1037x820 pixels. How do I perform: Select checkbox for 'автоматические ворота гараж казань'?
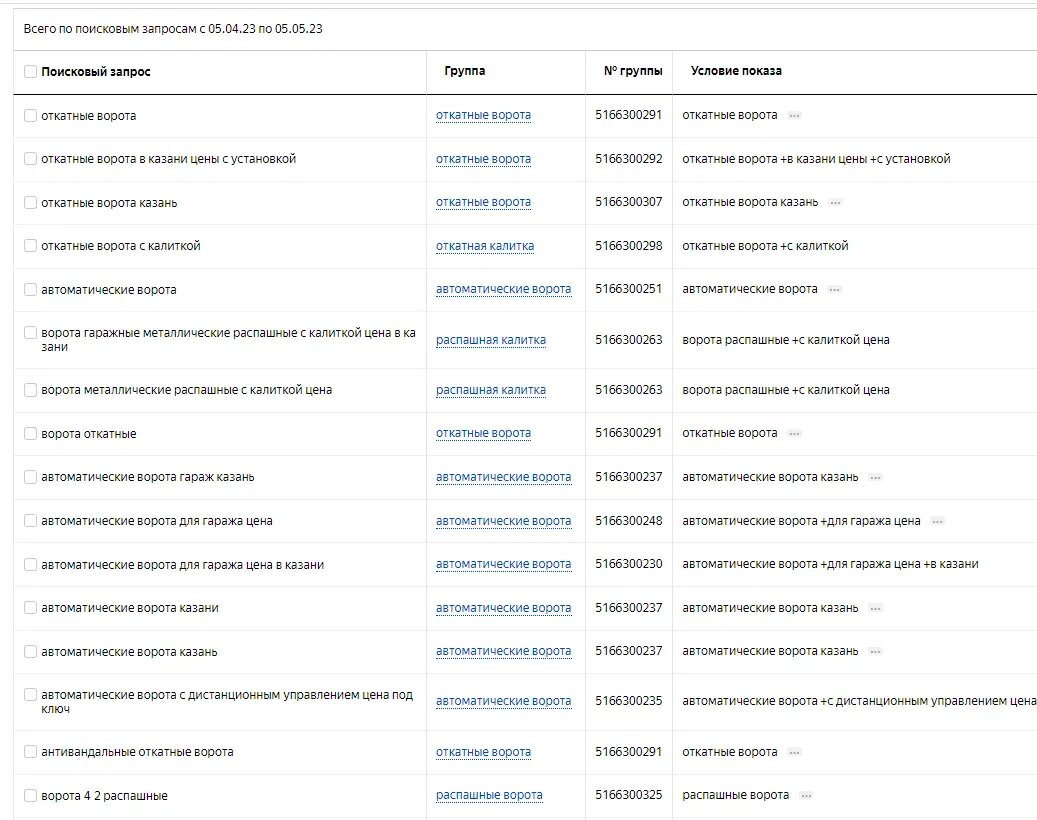(30, 477)
